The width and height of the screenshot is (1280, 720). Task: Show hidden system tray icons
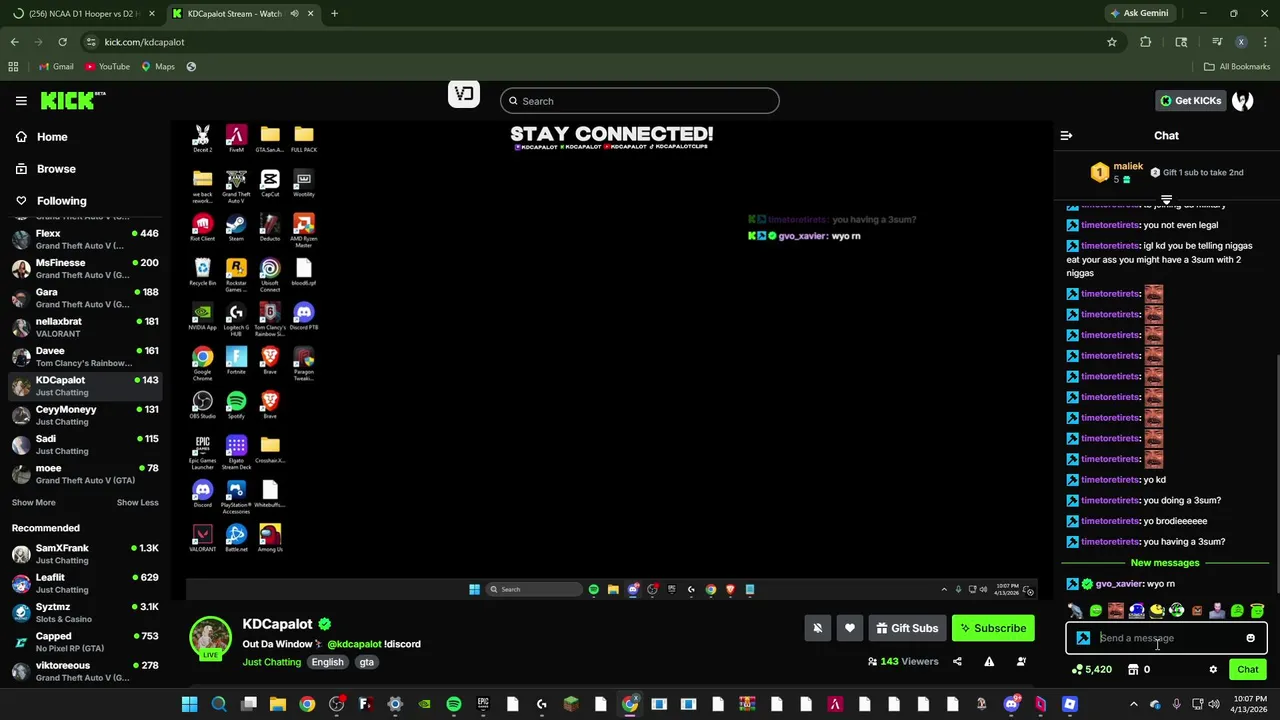tap(1133, 704)
